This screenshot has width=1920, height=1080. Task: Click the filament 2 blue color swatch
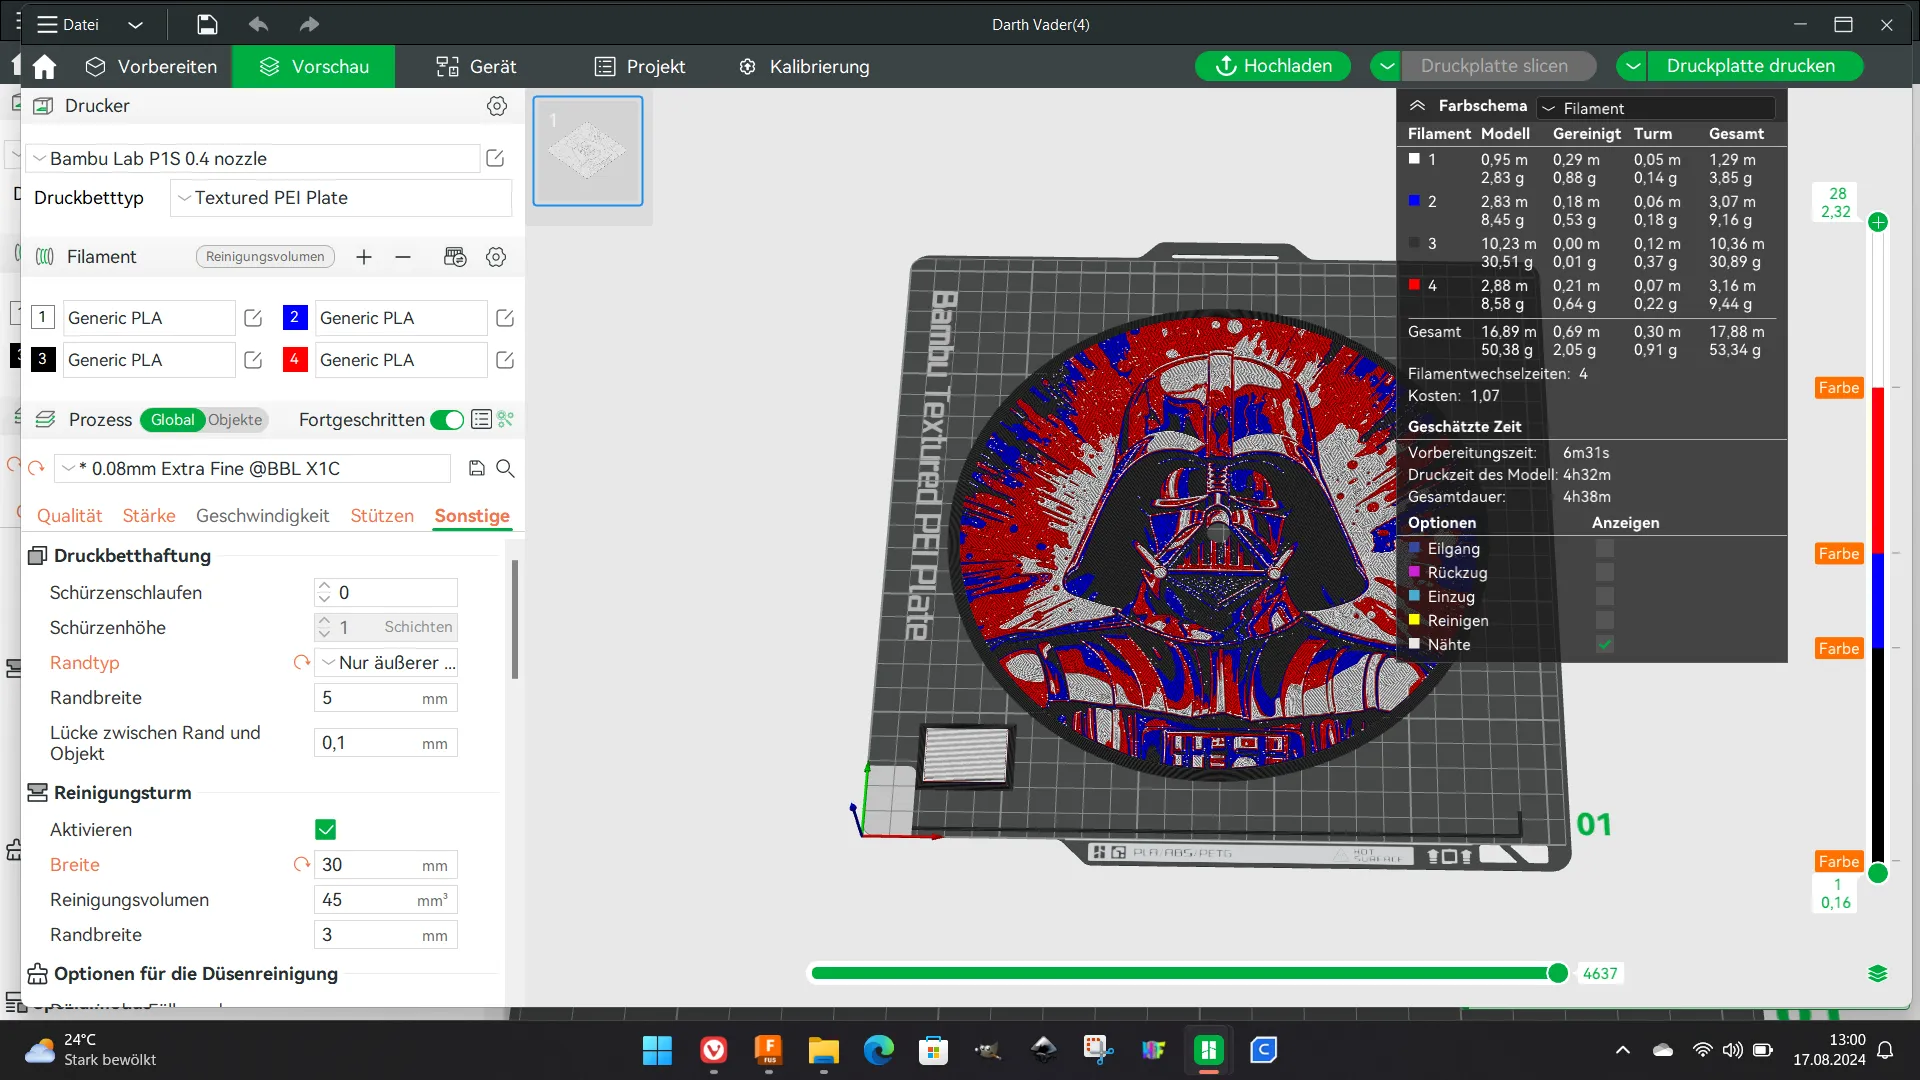[294, 317]
